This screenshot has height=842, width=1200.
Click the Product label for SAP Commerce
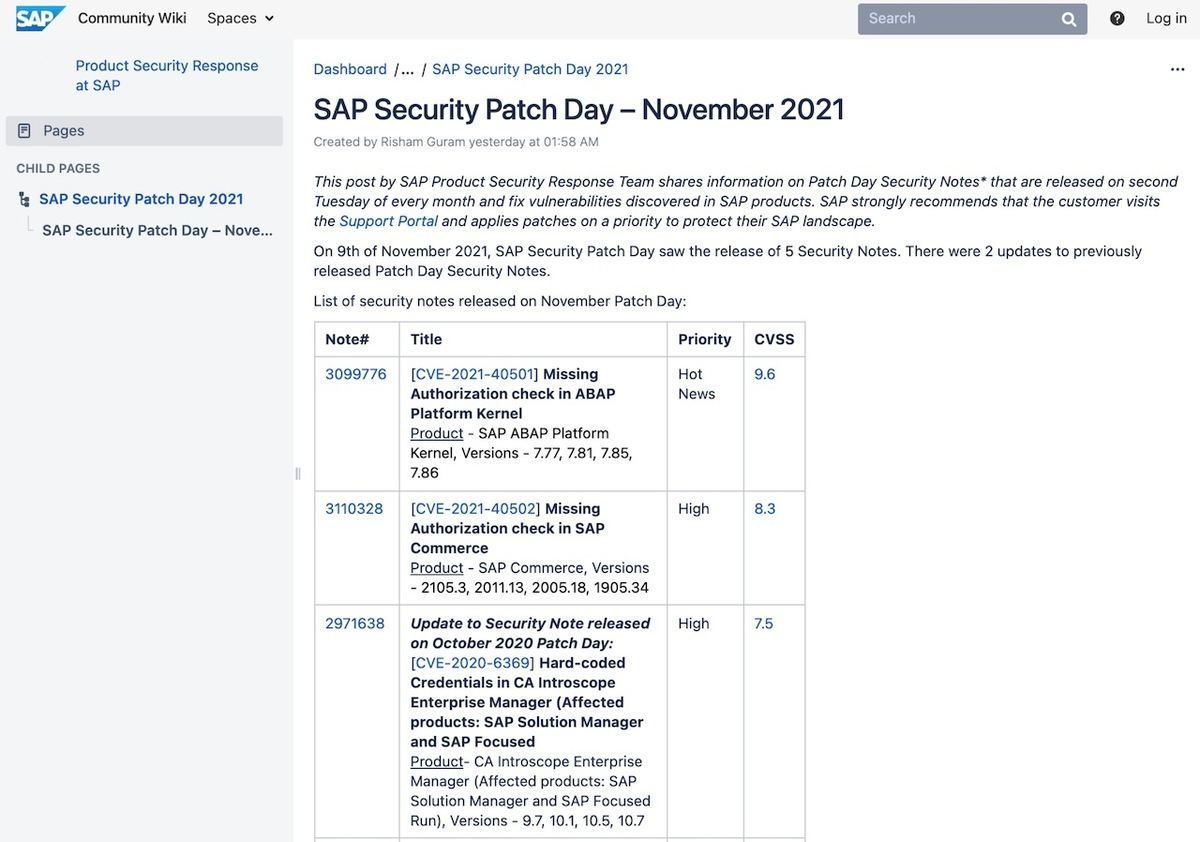click(x=437, y=567)
